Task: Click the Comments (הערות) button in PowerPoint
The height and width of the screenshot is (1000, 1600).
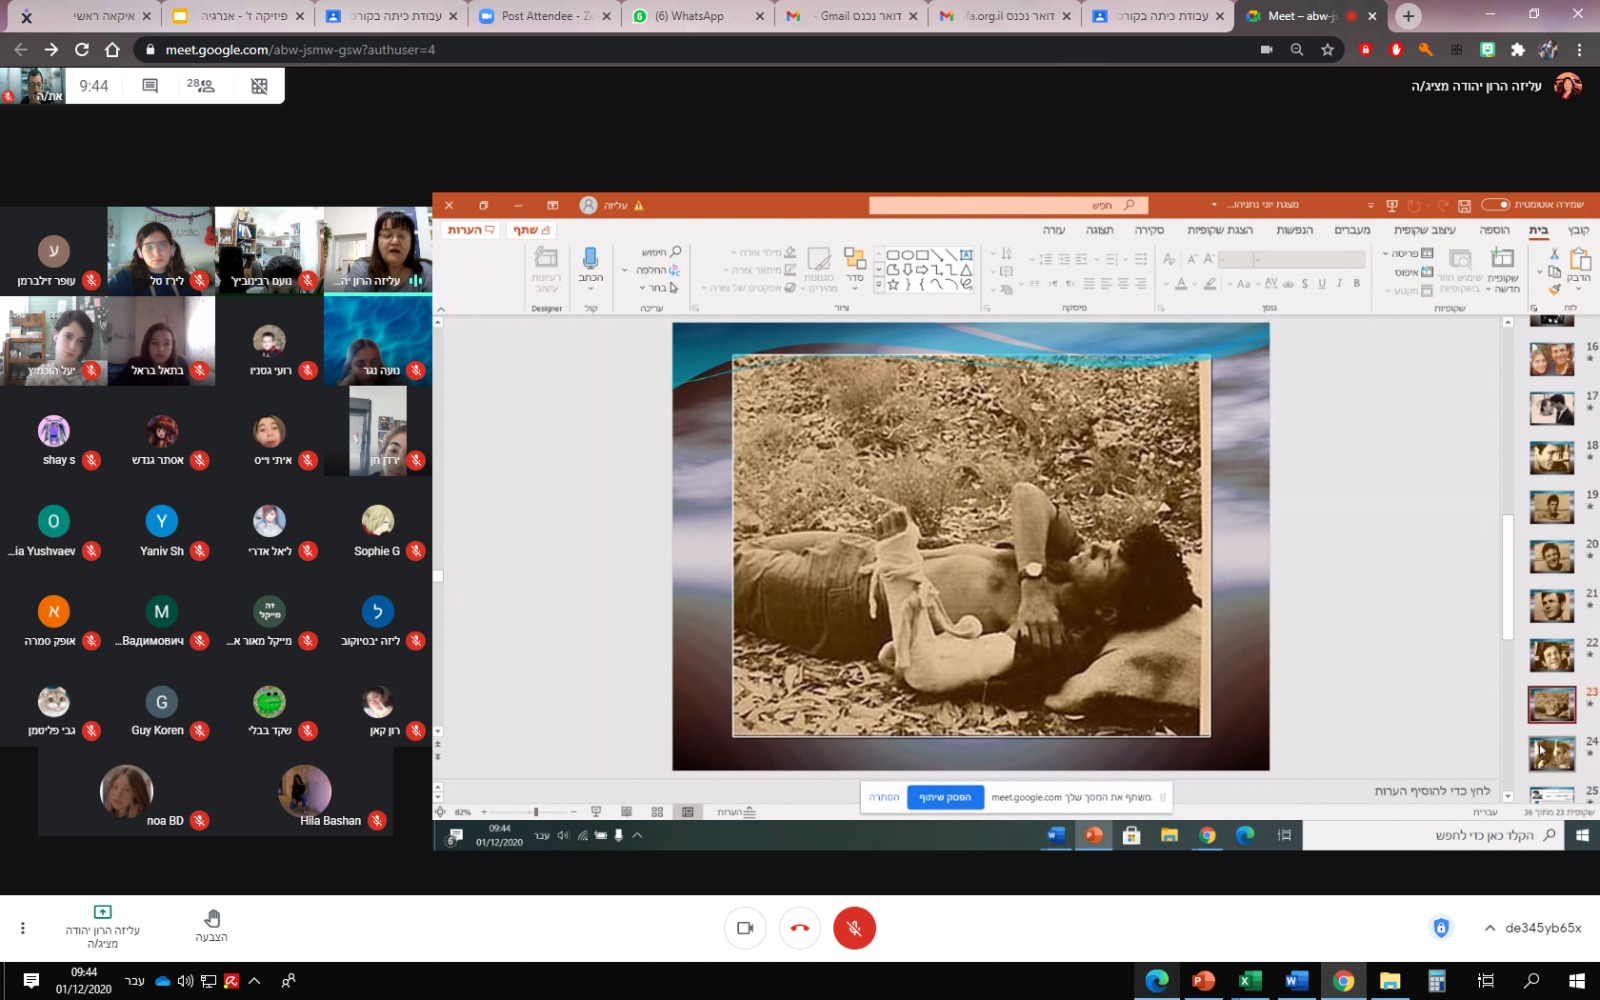Action: tap(470, 230)
